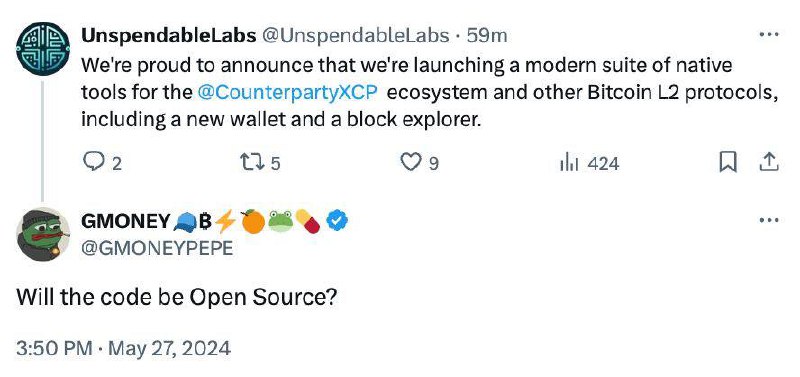Click the UnspendableLabs display name
Screen dimensions: 800x377
[168, 35]
